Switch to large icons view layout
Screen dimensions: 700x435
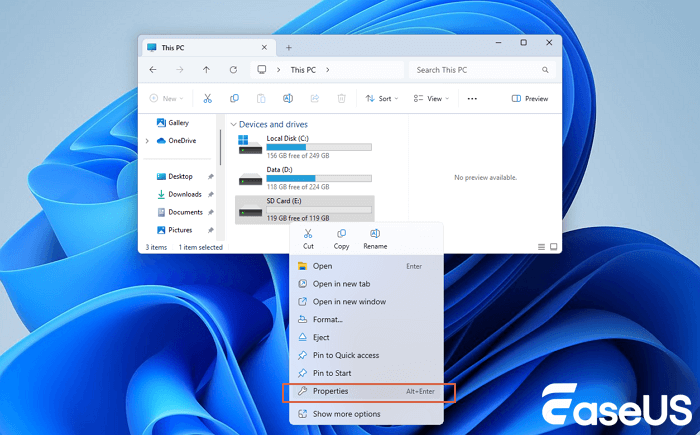point(554,247)
